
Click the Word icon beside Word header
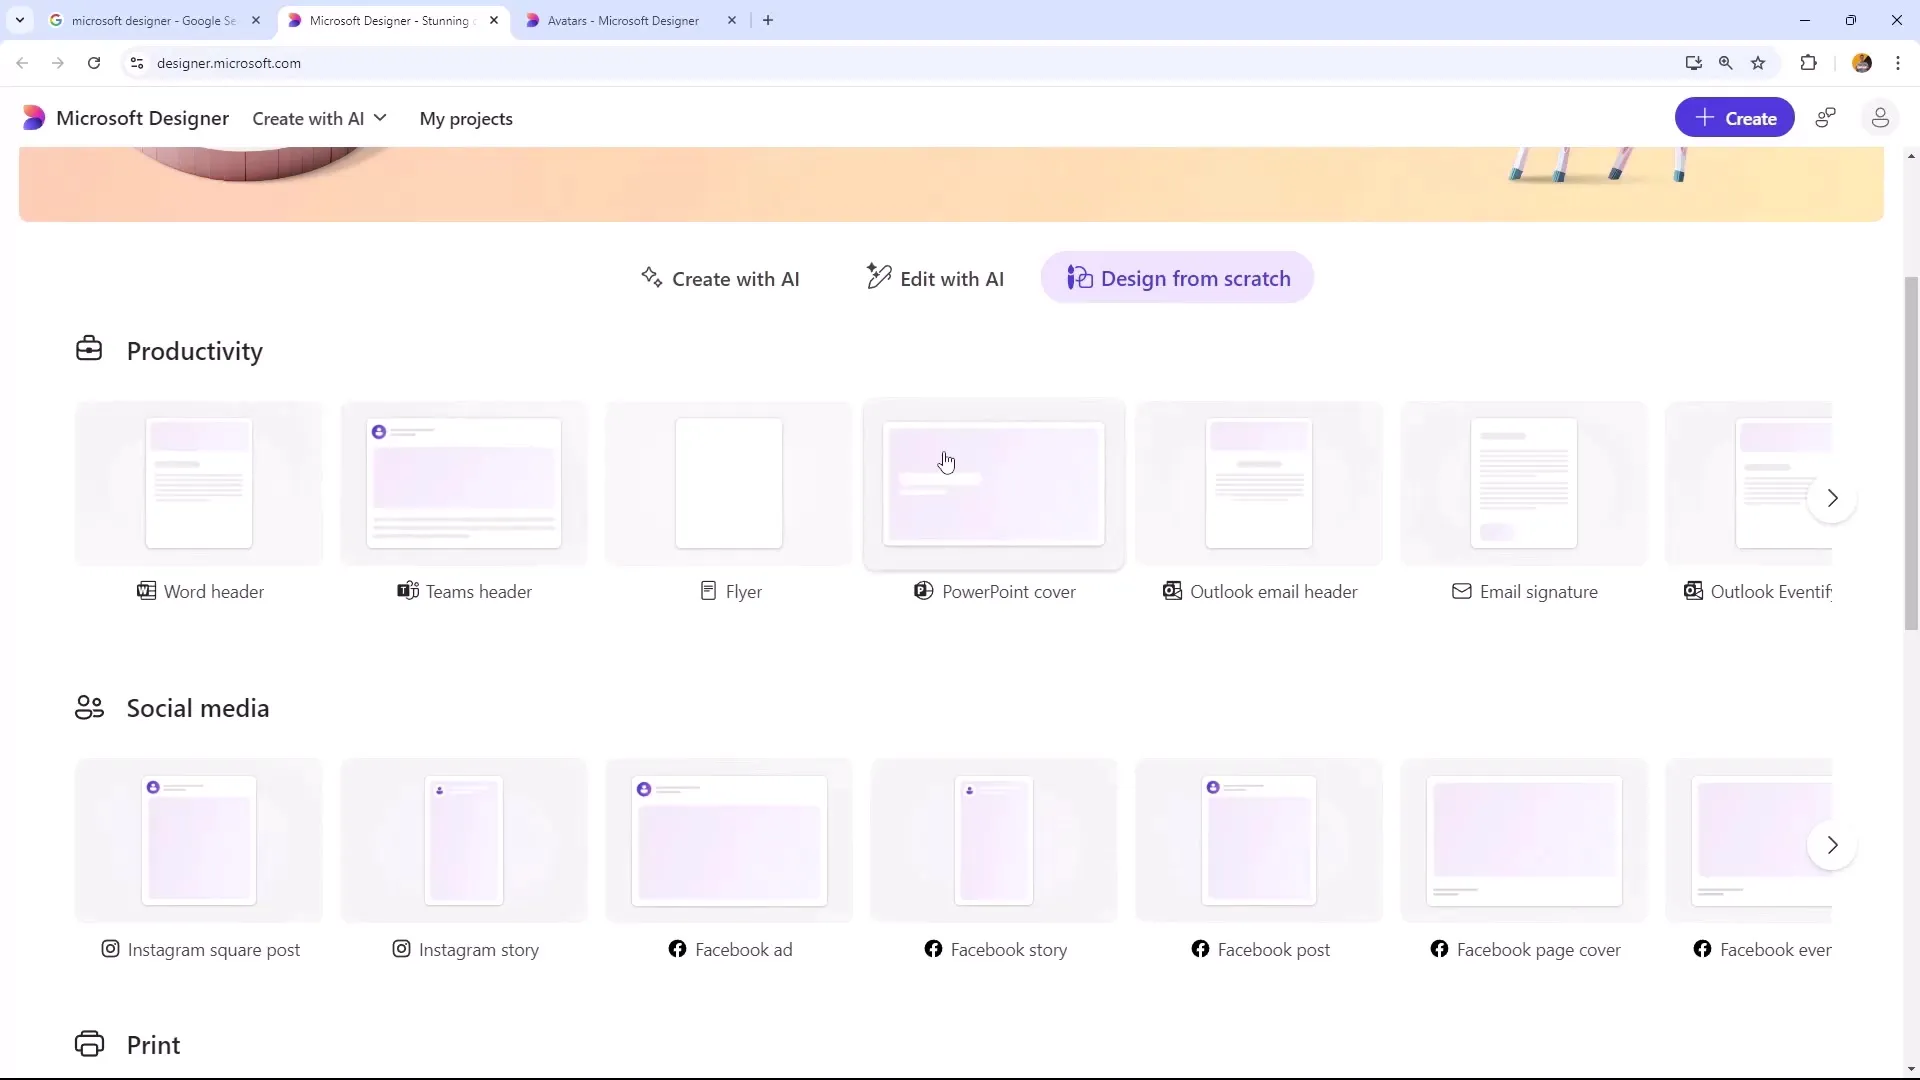(x=146, y=591)
